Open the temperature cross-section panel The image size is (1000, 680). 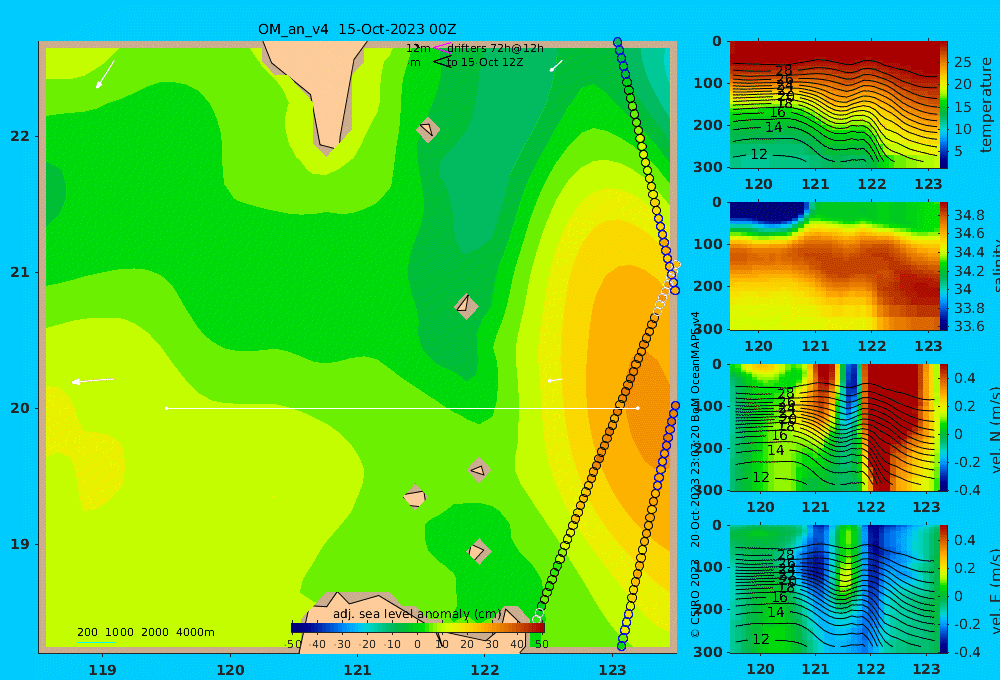click(834, 105)
